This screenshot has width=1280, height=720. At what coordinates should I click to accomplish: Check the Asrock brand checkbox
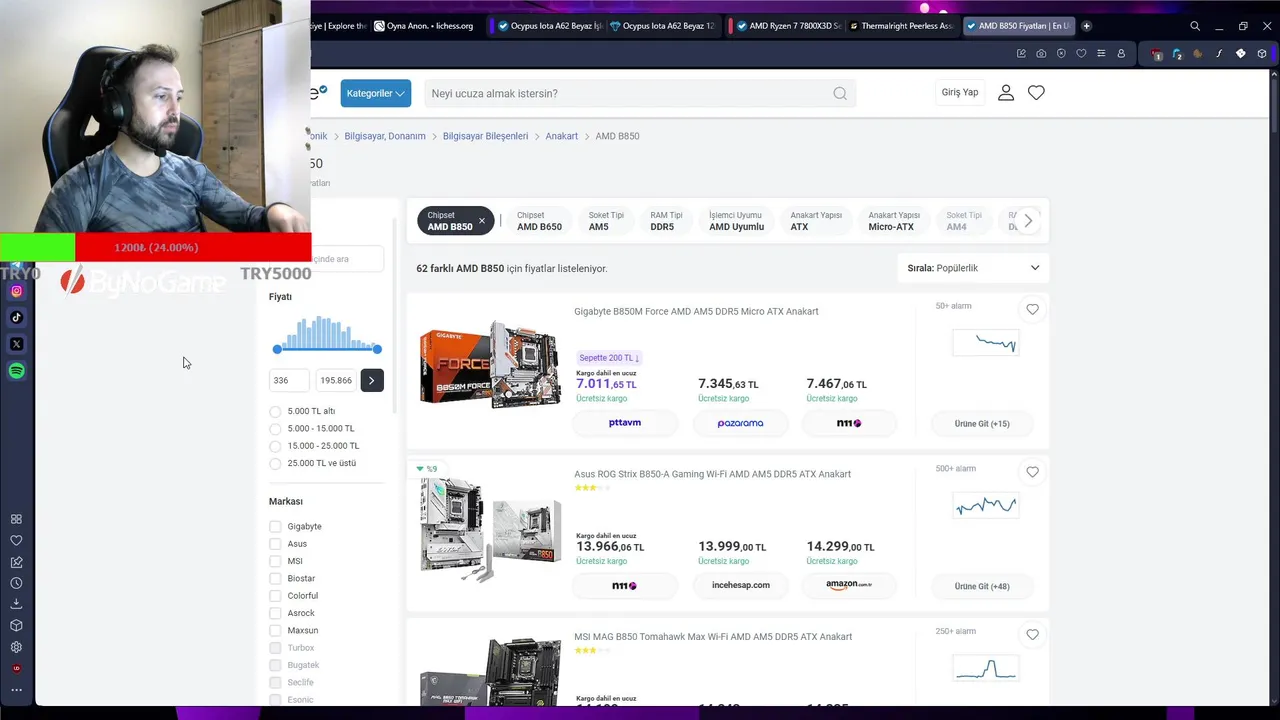[x=275, y=613]
